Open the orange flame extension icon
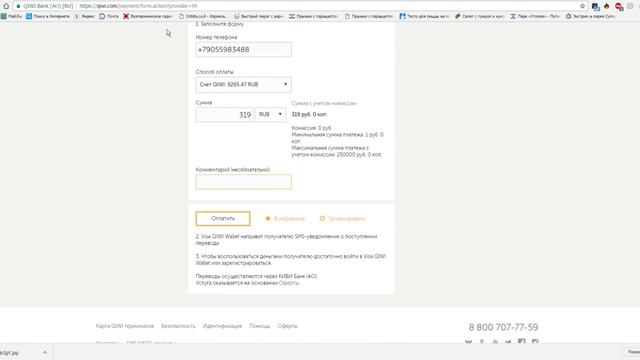640x360 pixels. 607,6
